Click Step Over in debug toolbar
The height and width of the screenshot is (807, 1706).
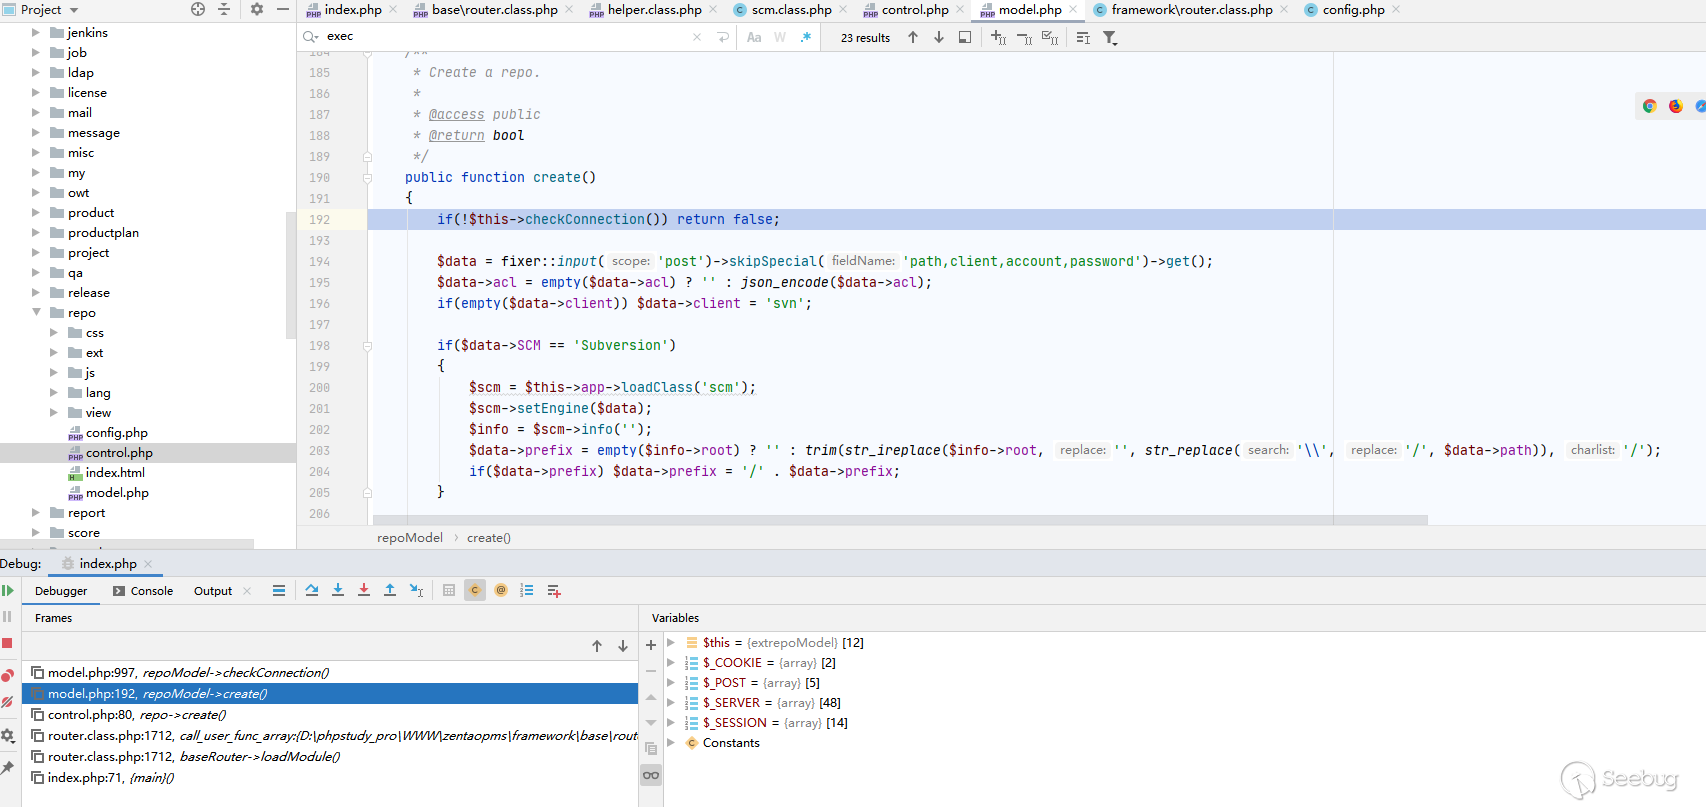coord(312,591)
